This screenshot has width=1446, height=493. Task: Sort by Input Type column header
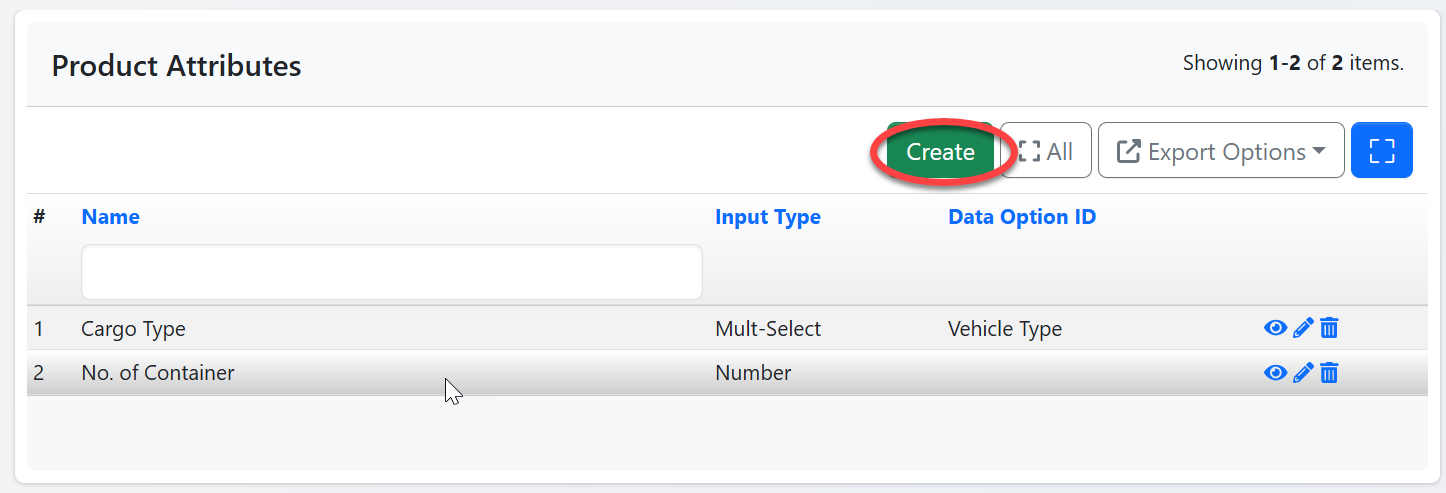tap(767, 217)
